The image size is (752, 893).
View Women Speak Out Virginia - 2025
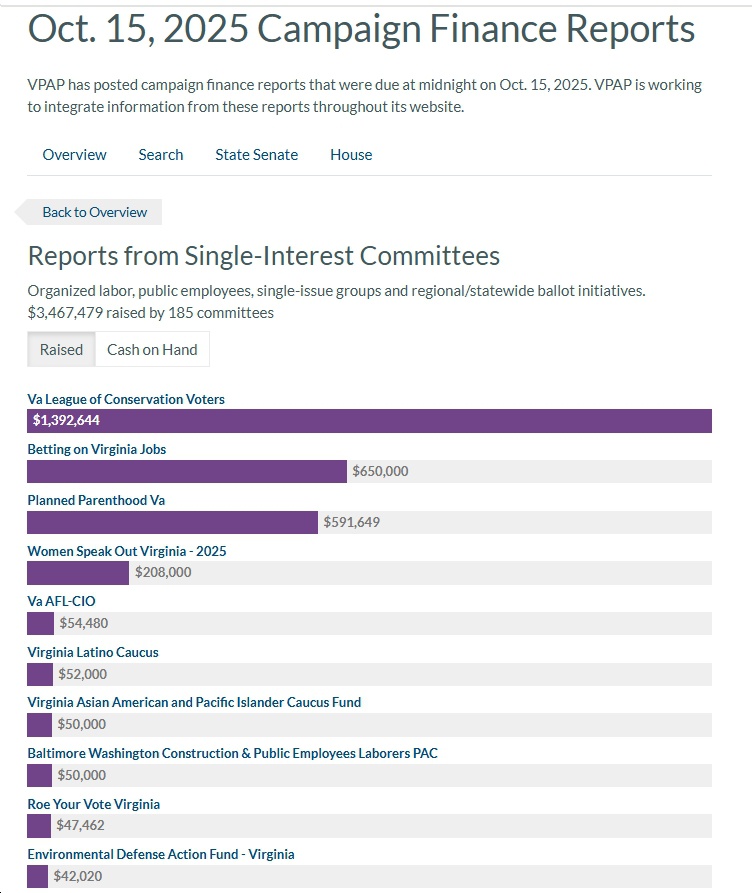127,551
